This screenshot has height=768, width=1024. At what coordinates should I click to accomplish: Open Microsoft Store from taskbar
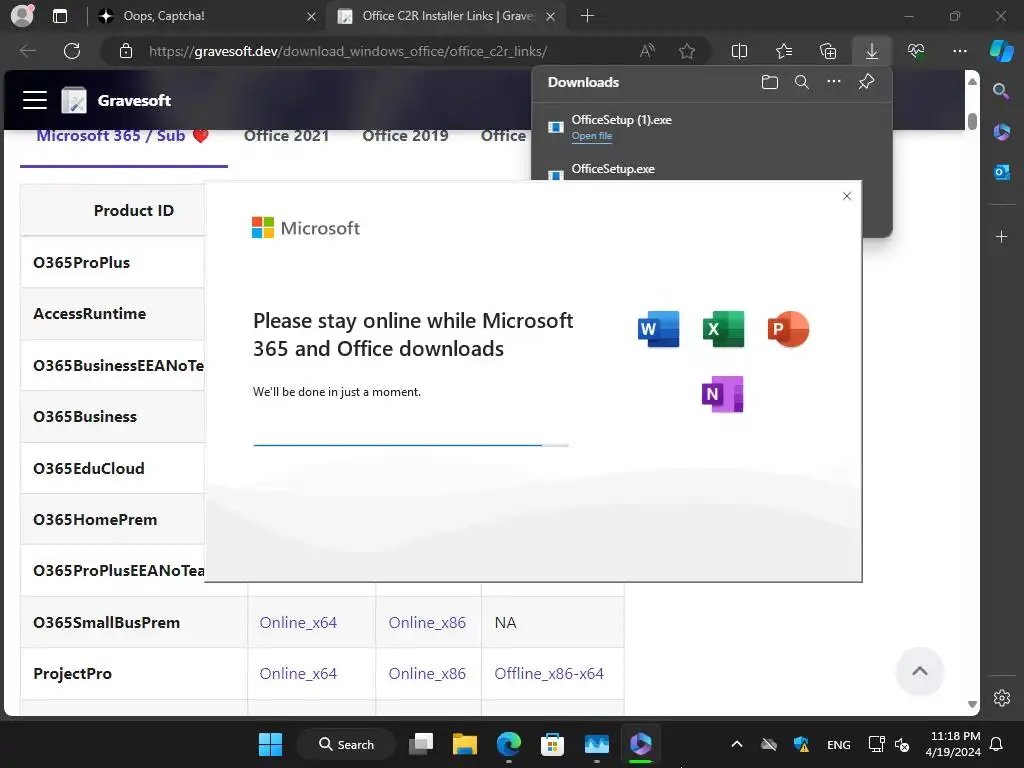552,744
